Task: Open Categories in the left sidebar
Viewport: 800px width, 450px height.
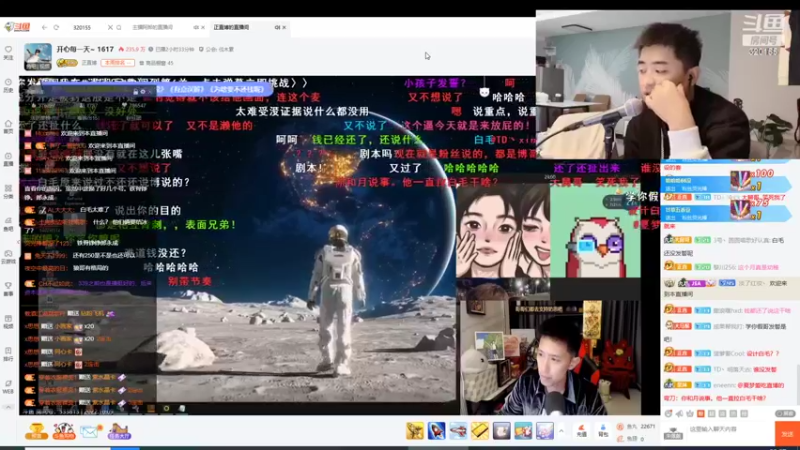Action: coord(8,192)
